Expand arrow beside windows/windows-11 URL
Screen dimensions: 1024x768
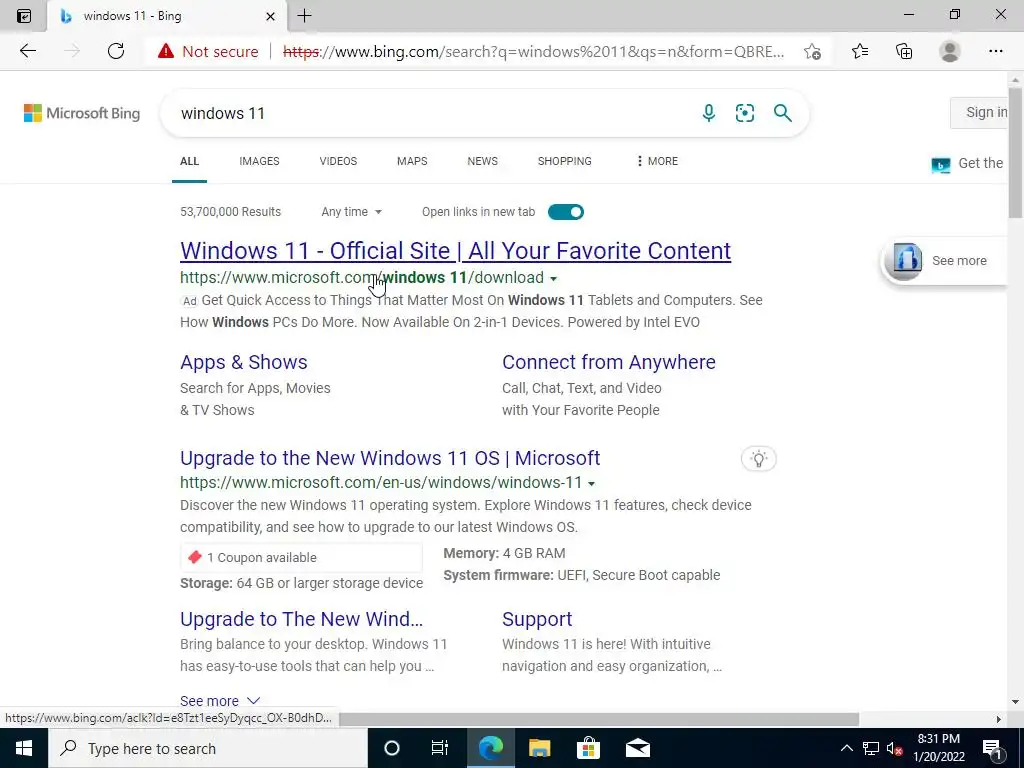click(592, 484)
